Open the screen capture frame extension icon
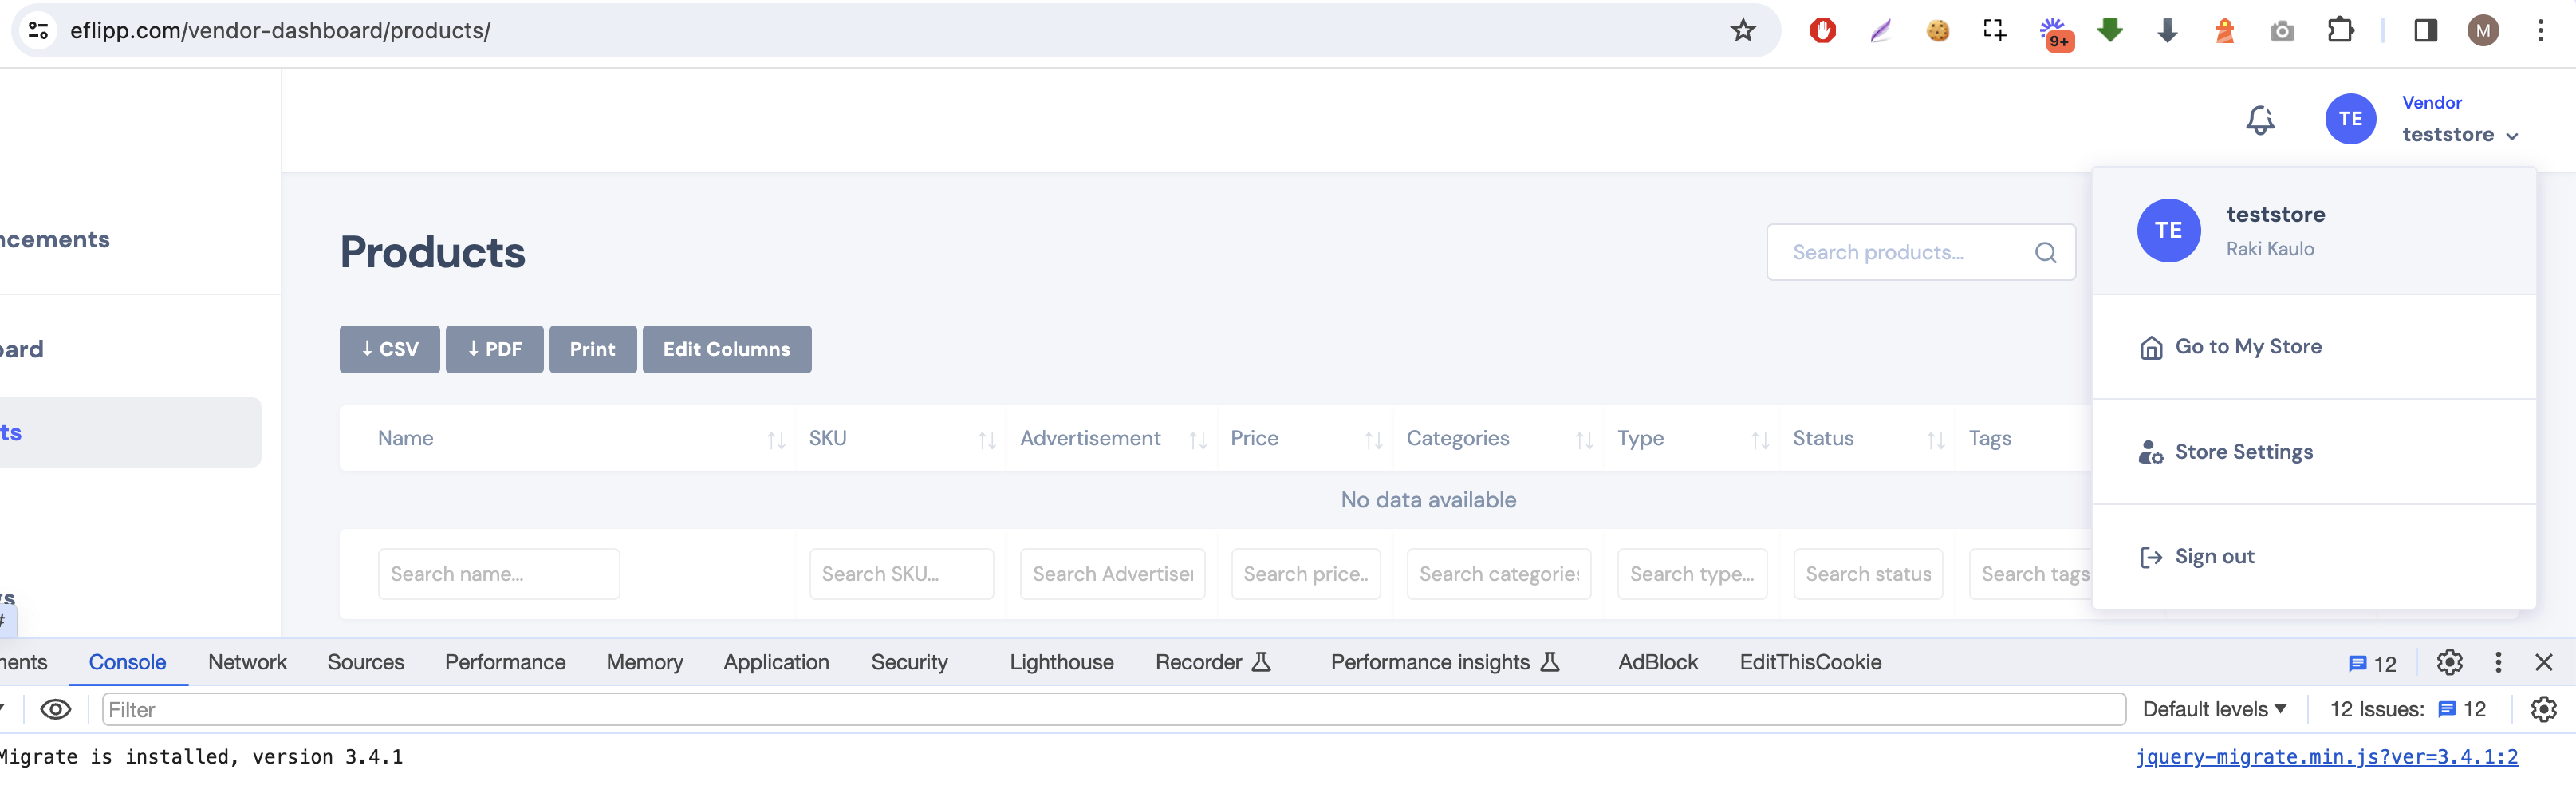2576x809 pixels. pos(1994,31)
